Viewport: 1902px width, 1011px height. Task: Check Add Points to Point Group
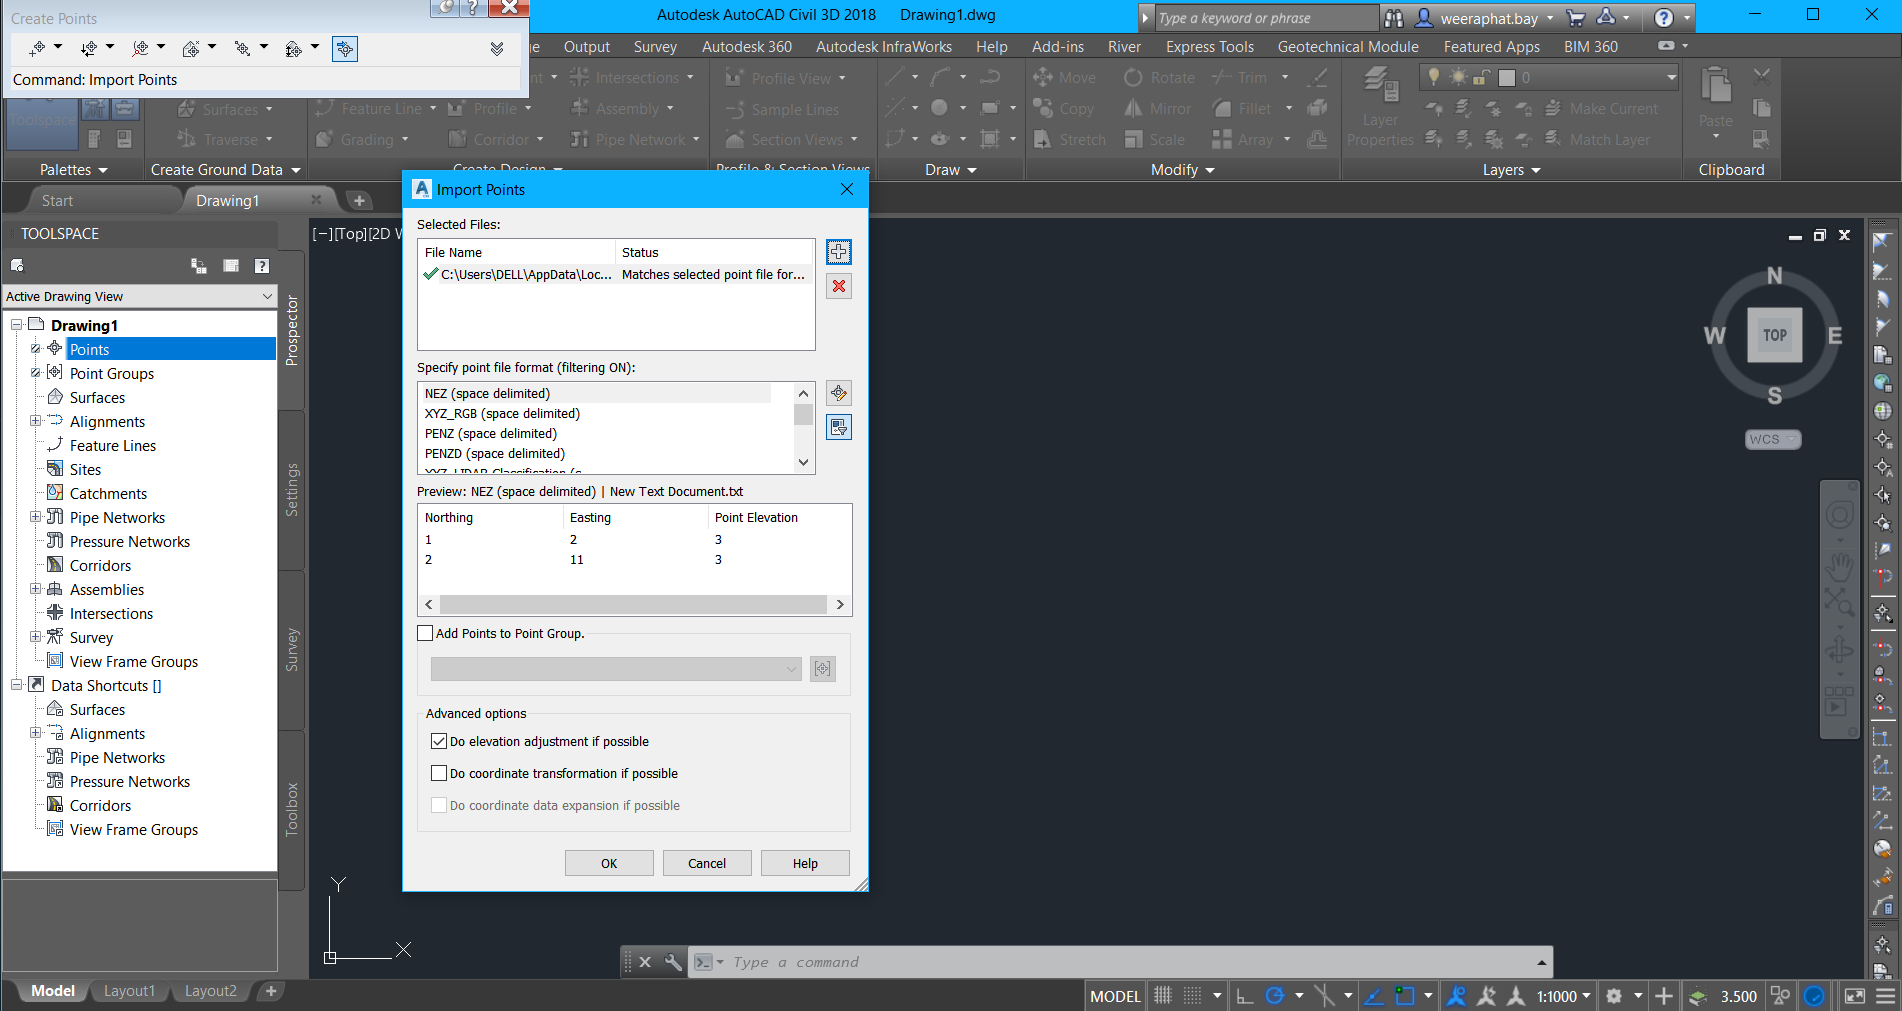(425, 633)
